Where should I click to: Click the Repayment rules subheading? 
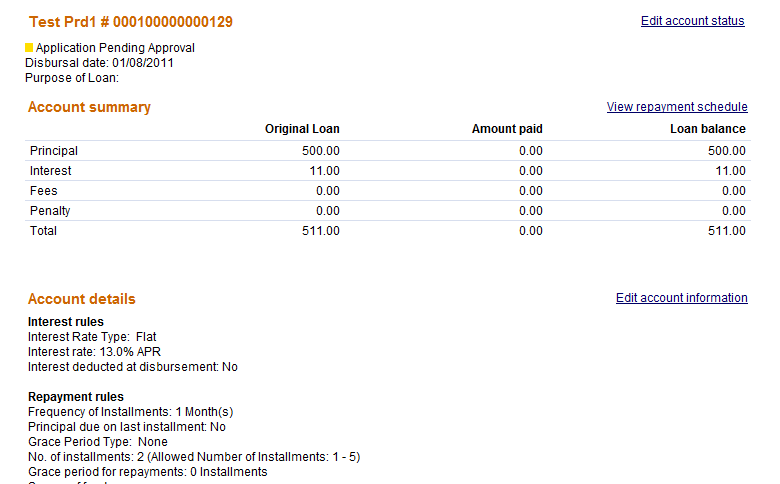pos(76,397)
